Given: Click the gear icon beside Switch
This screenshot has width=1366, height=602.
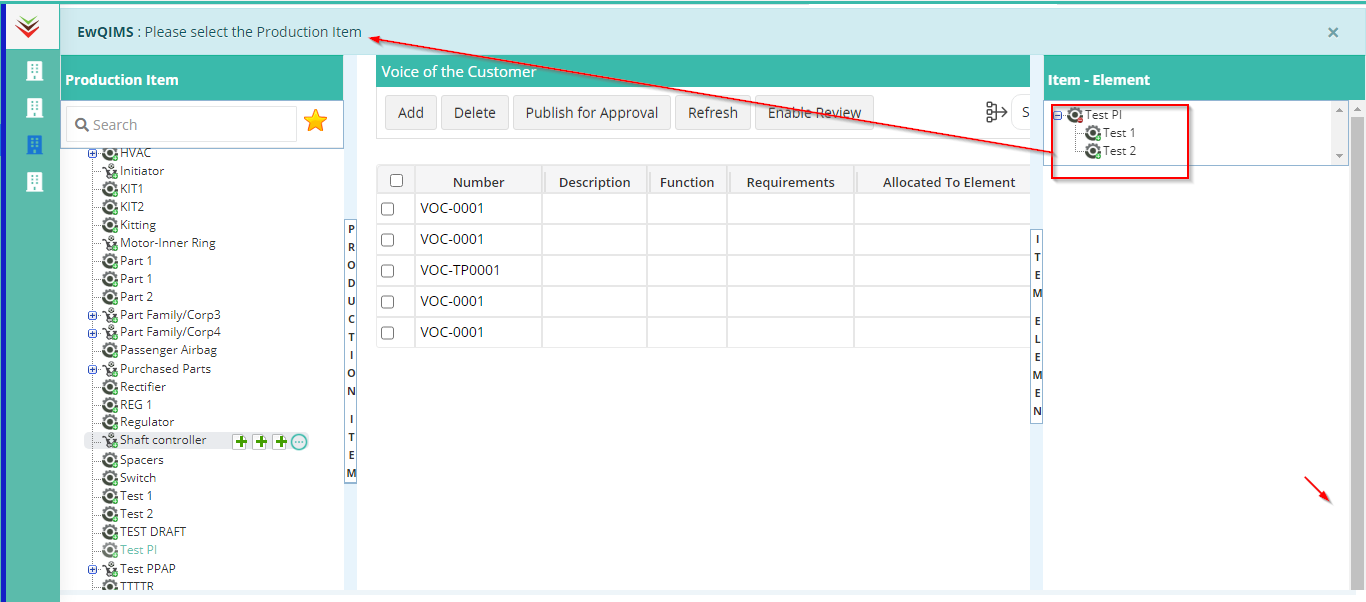Looking at the screenshot, I should click(110, 478).
